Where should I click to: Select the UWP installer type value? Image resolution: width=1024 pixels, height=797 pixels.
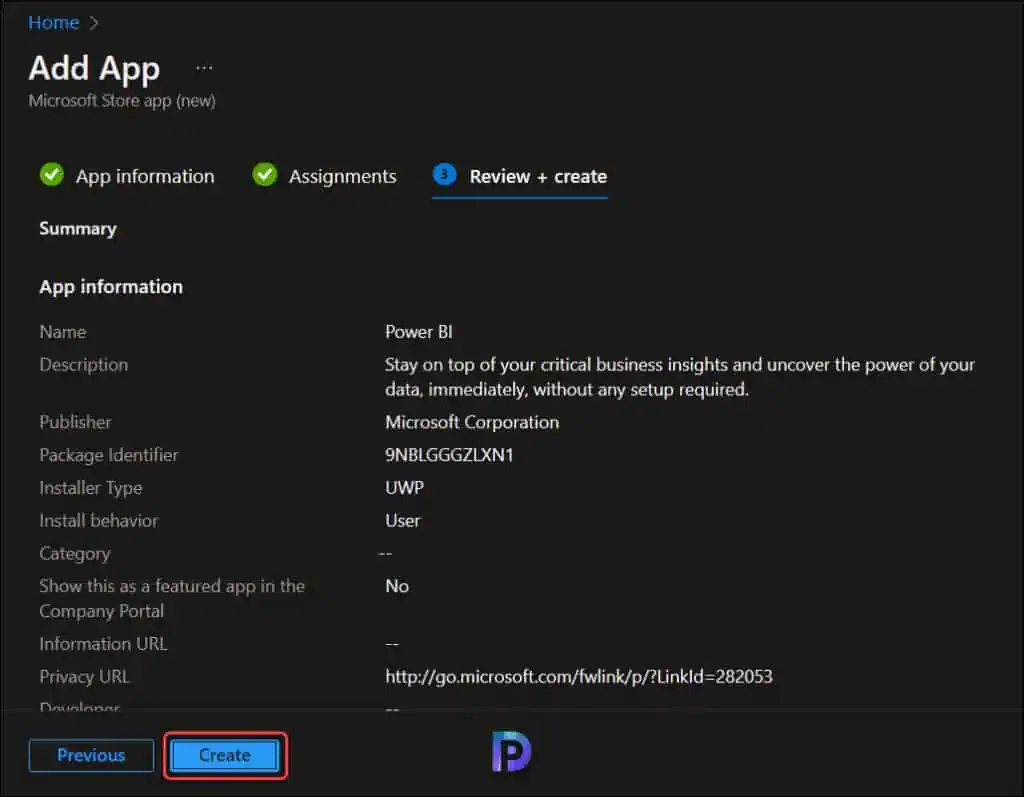[x=404, y=488]
